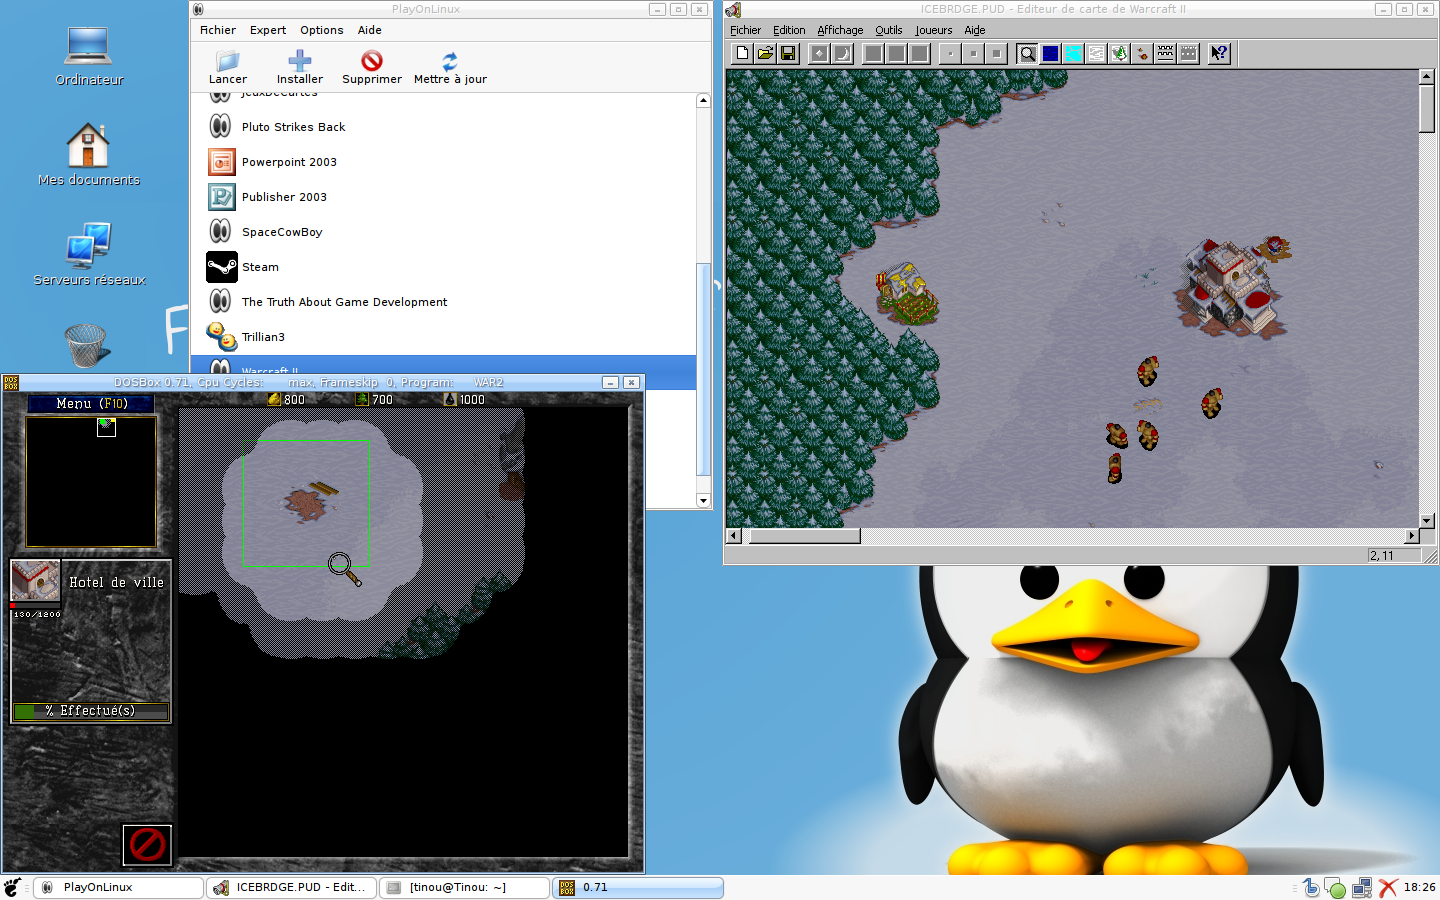1440x900 pixels.
Task: Click the red cancel button in Warcraft panel
Action: [147, 845]
